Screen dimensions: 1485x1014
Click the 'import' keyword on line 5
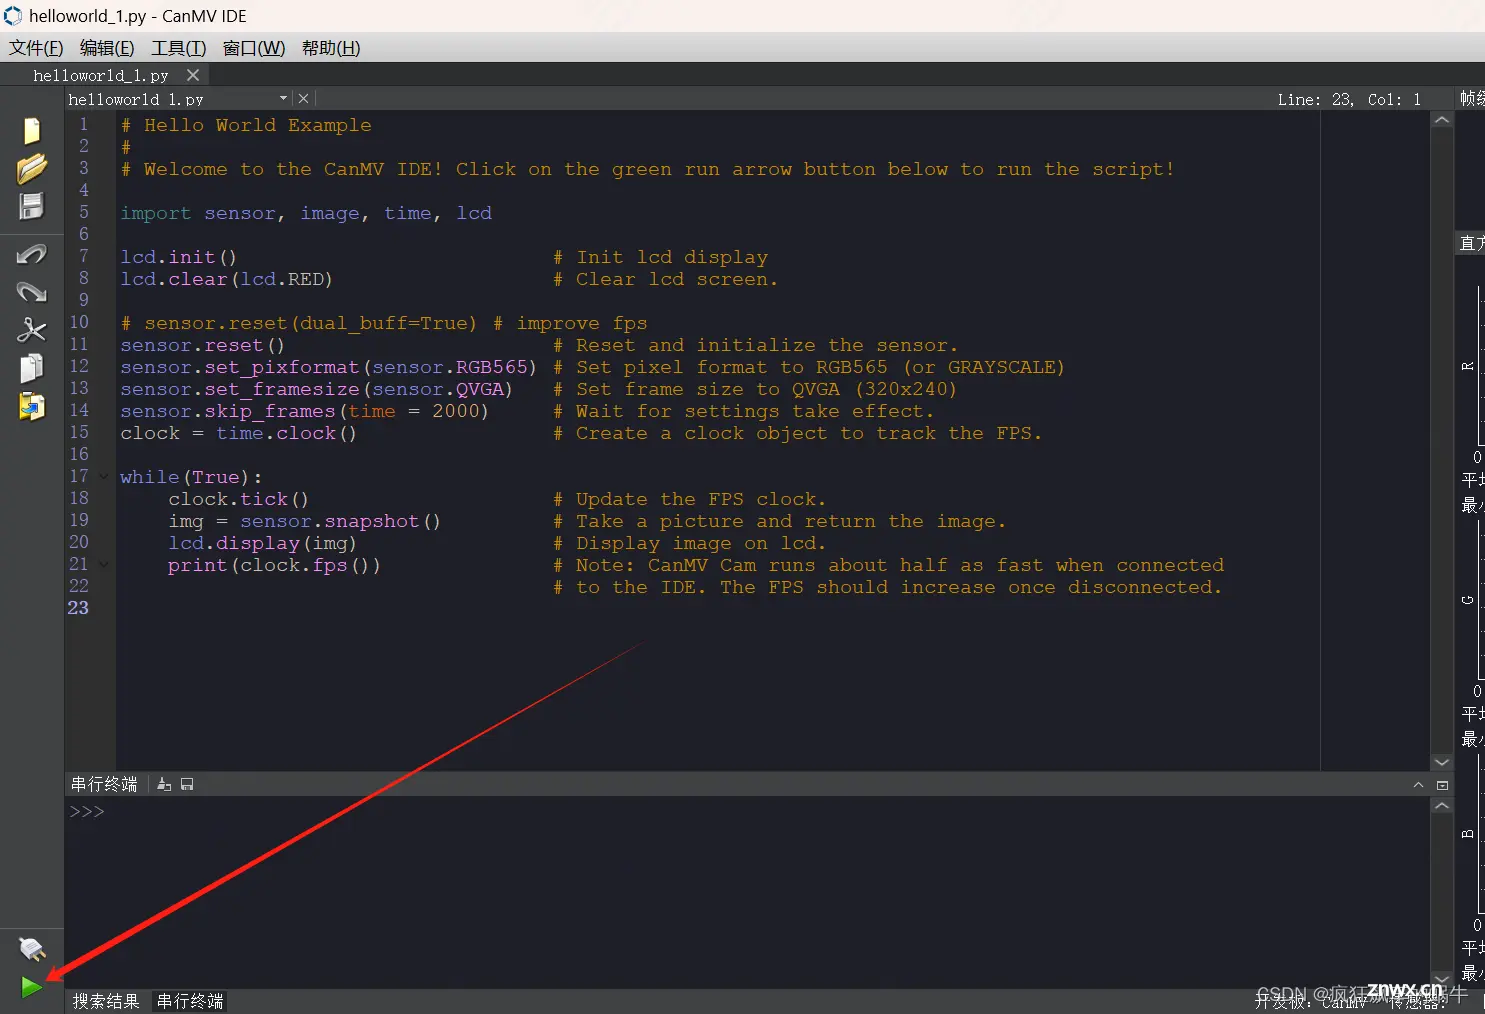[155, 213]
